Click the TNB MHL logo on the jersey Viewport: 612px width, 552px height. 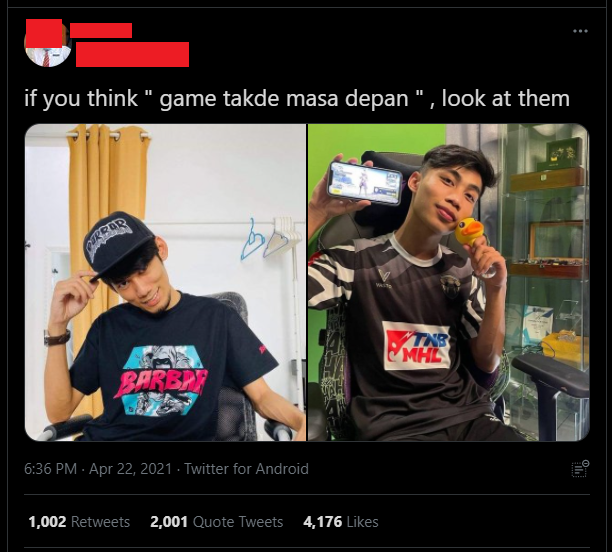pos(416,345)
